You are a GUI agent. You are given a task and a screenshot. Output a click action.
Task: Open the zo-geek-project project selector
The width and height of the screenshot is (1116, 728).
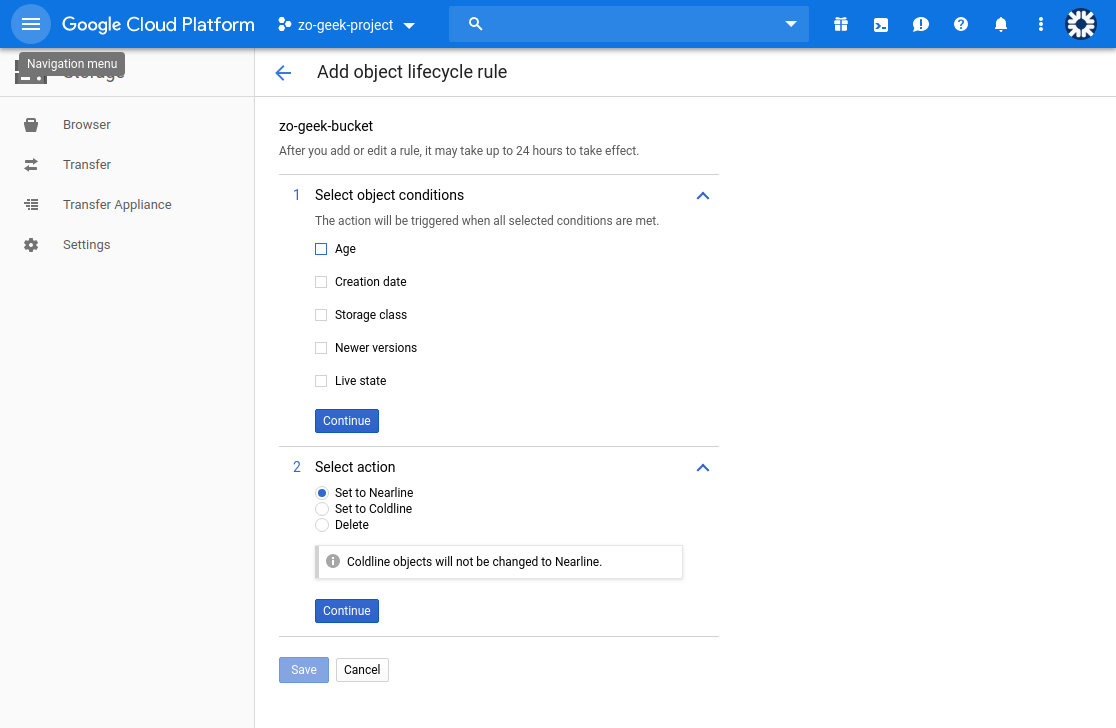coord(346,25)
